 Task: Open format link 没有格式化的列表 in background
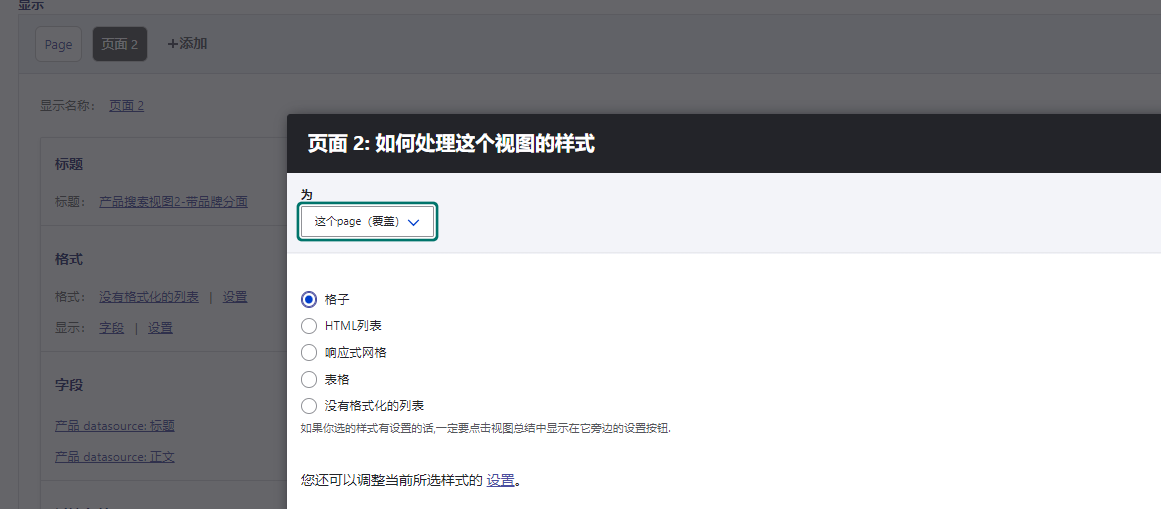click(149, 297)
